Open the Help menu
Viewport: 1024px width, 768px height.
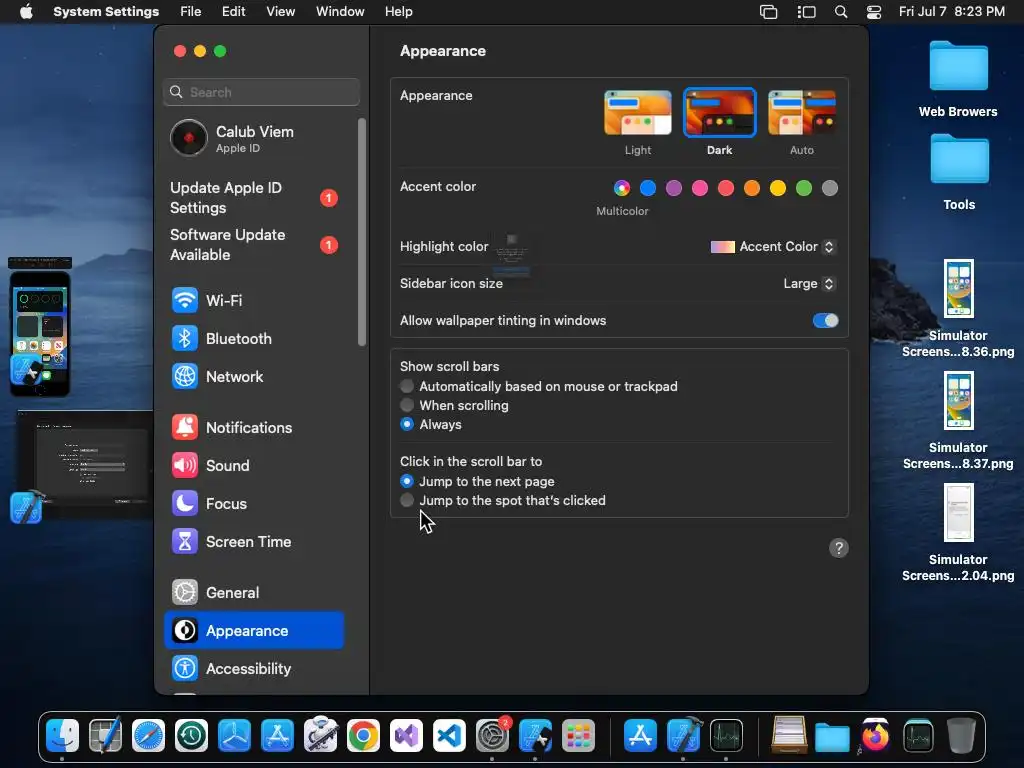coord(398,12)
